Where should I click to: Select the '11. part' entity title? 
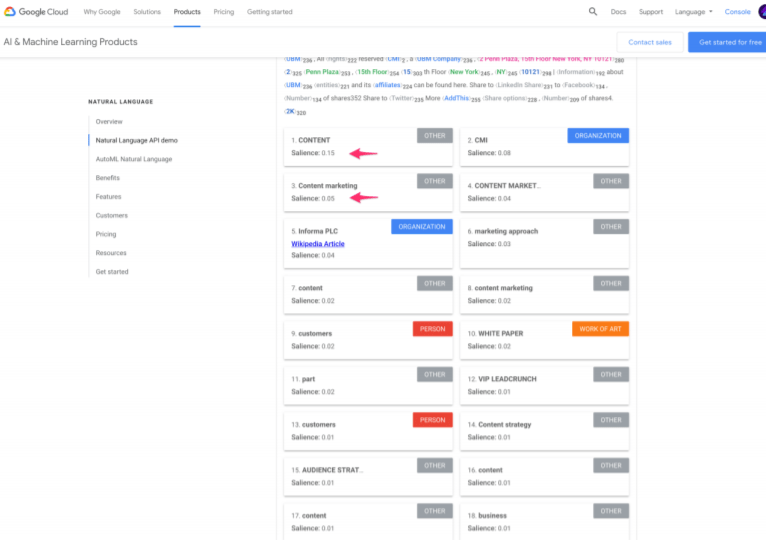tap(303, 379)
